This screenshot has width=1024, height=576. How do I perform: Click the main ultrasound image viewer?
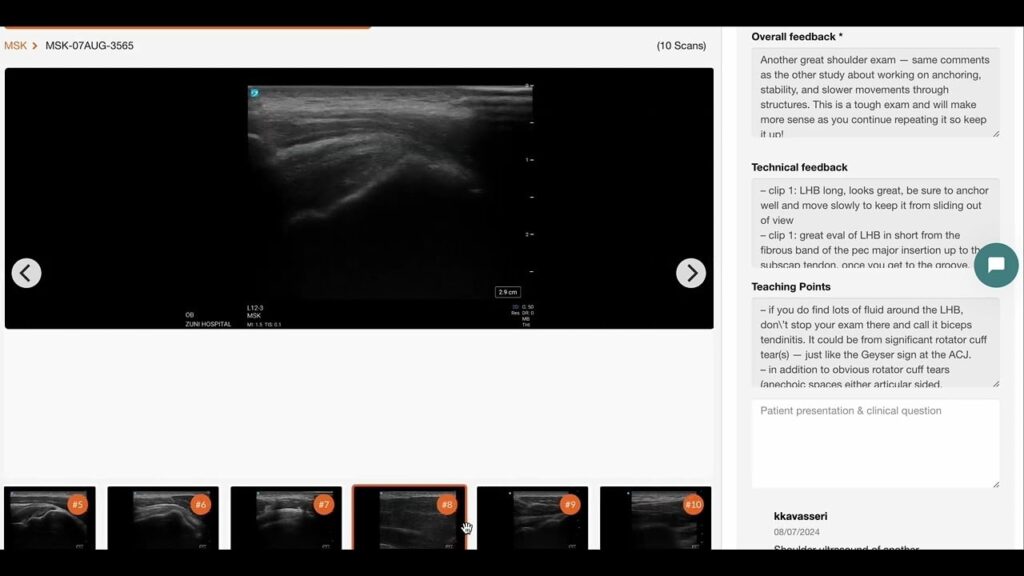359,199
